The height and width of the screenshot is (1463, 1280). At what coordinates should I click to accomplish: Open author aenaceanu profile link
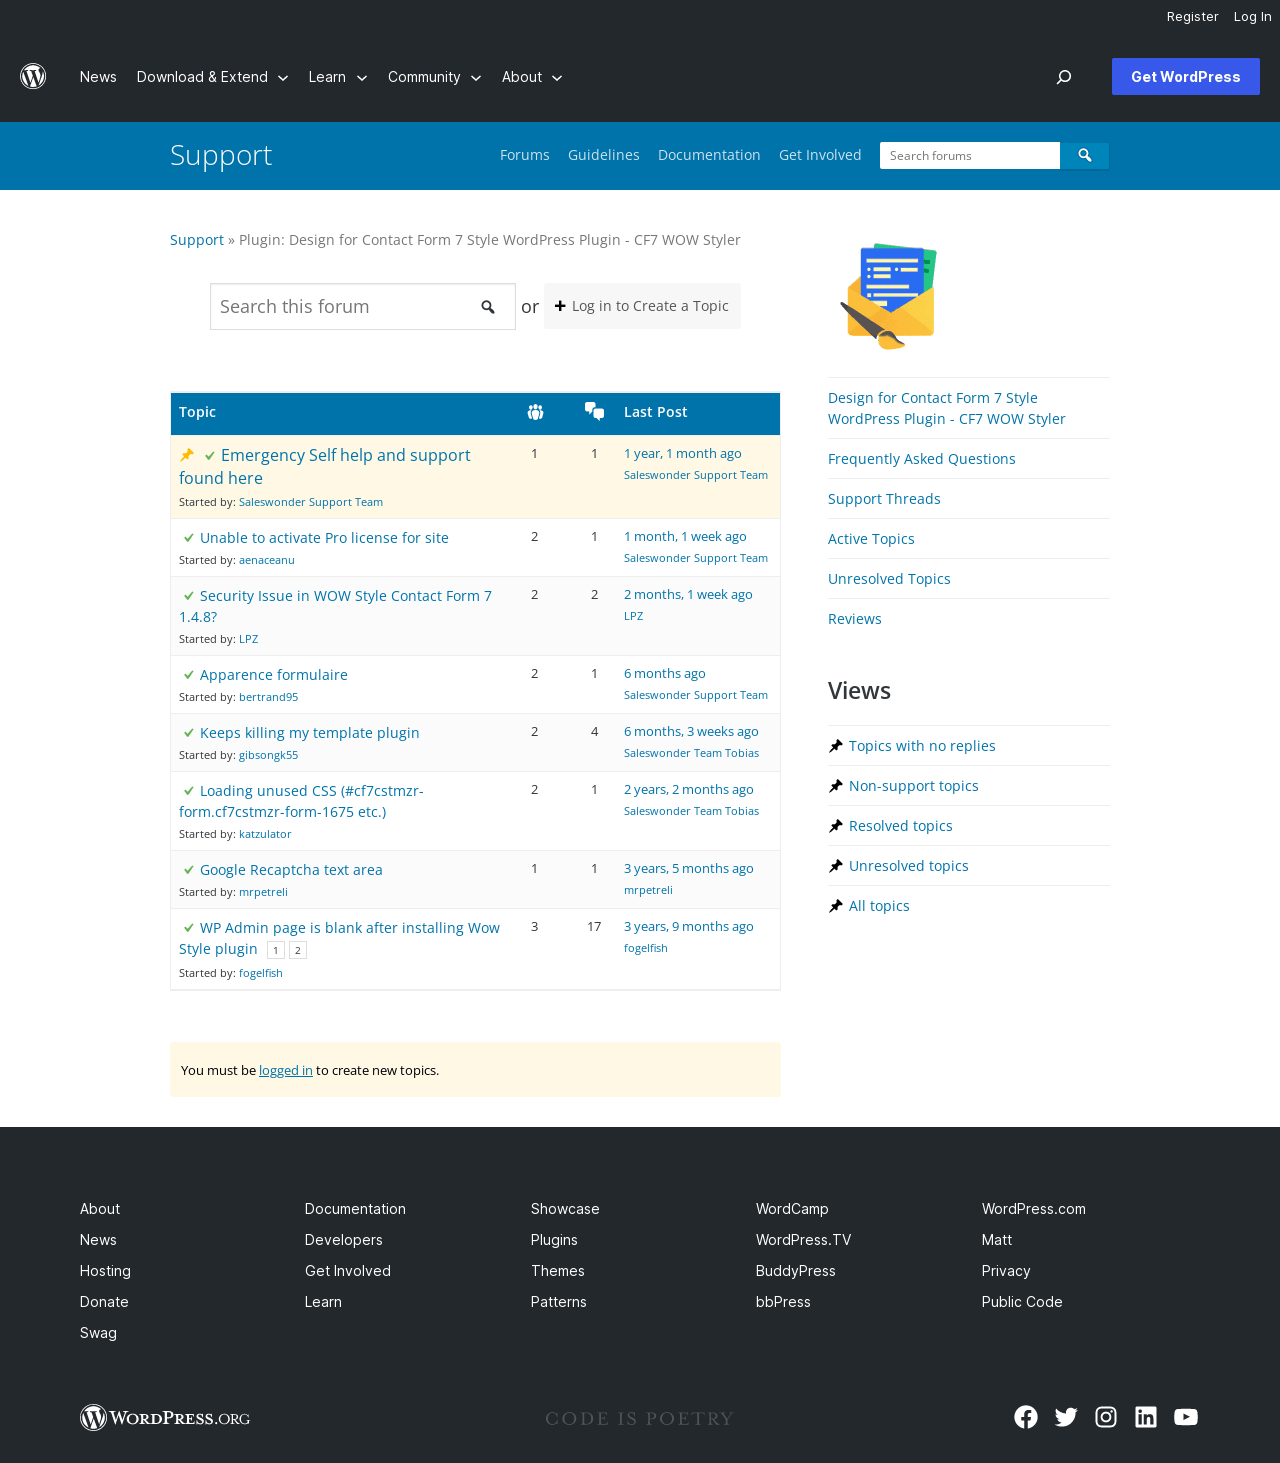point(267,560)
